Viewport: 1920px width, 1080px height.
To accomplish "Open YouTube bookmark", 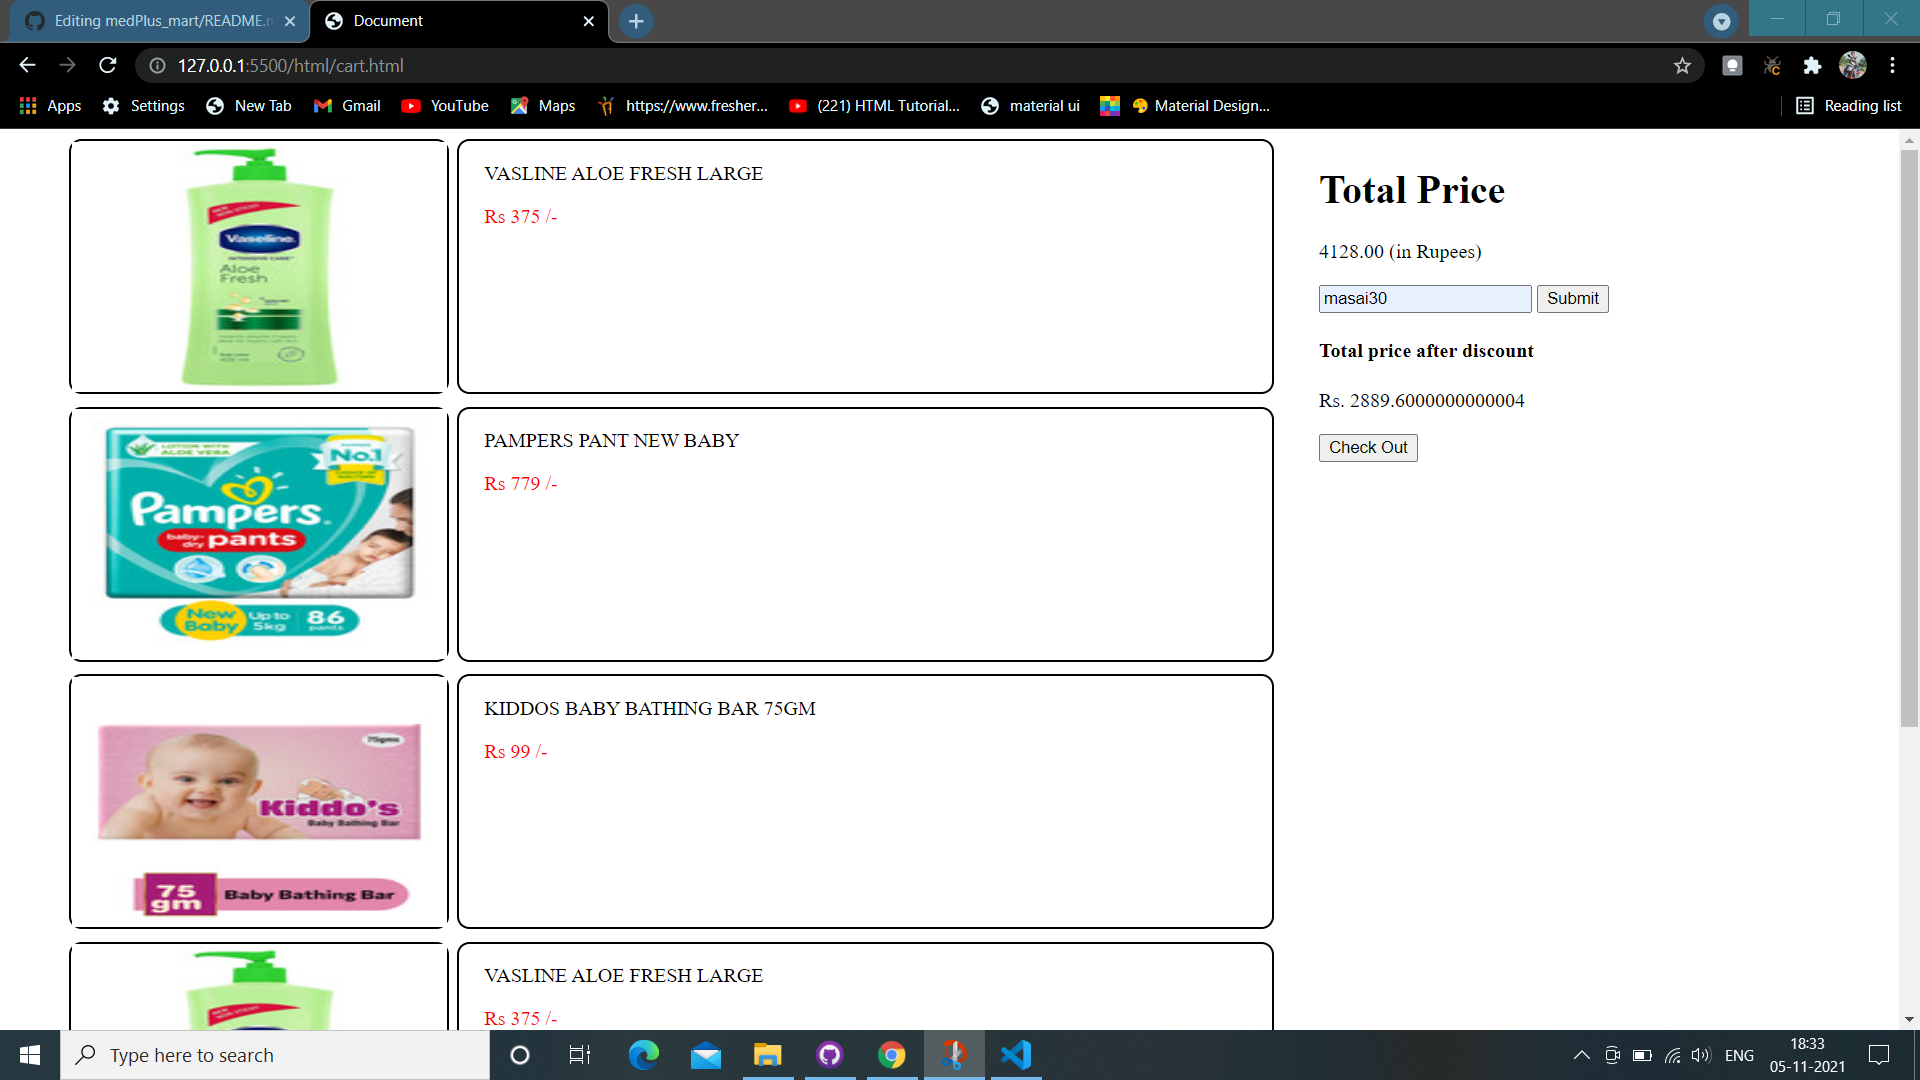I will click(x=445, y=106).
